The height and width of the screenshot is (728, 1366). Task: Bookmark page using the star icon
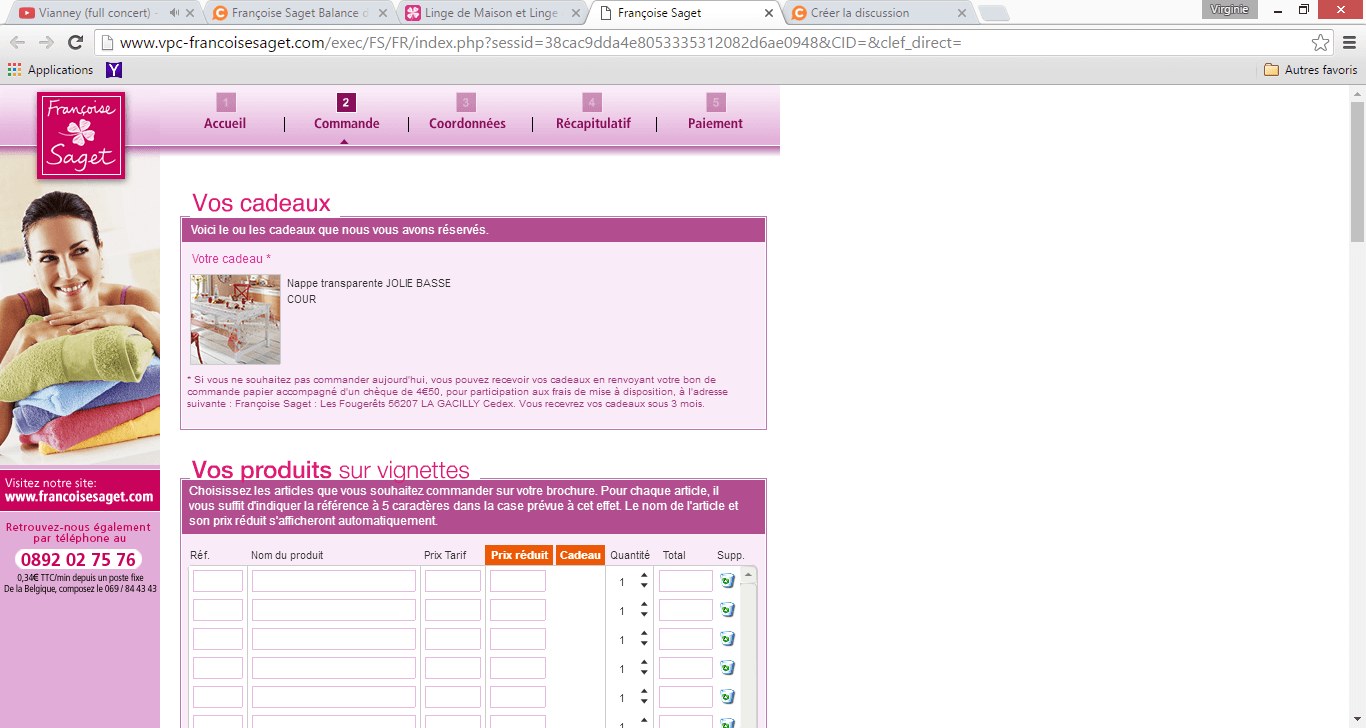(1320, 43)
